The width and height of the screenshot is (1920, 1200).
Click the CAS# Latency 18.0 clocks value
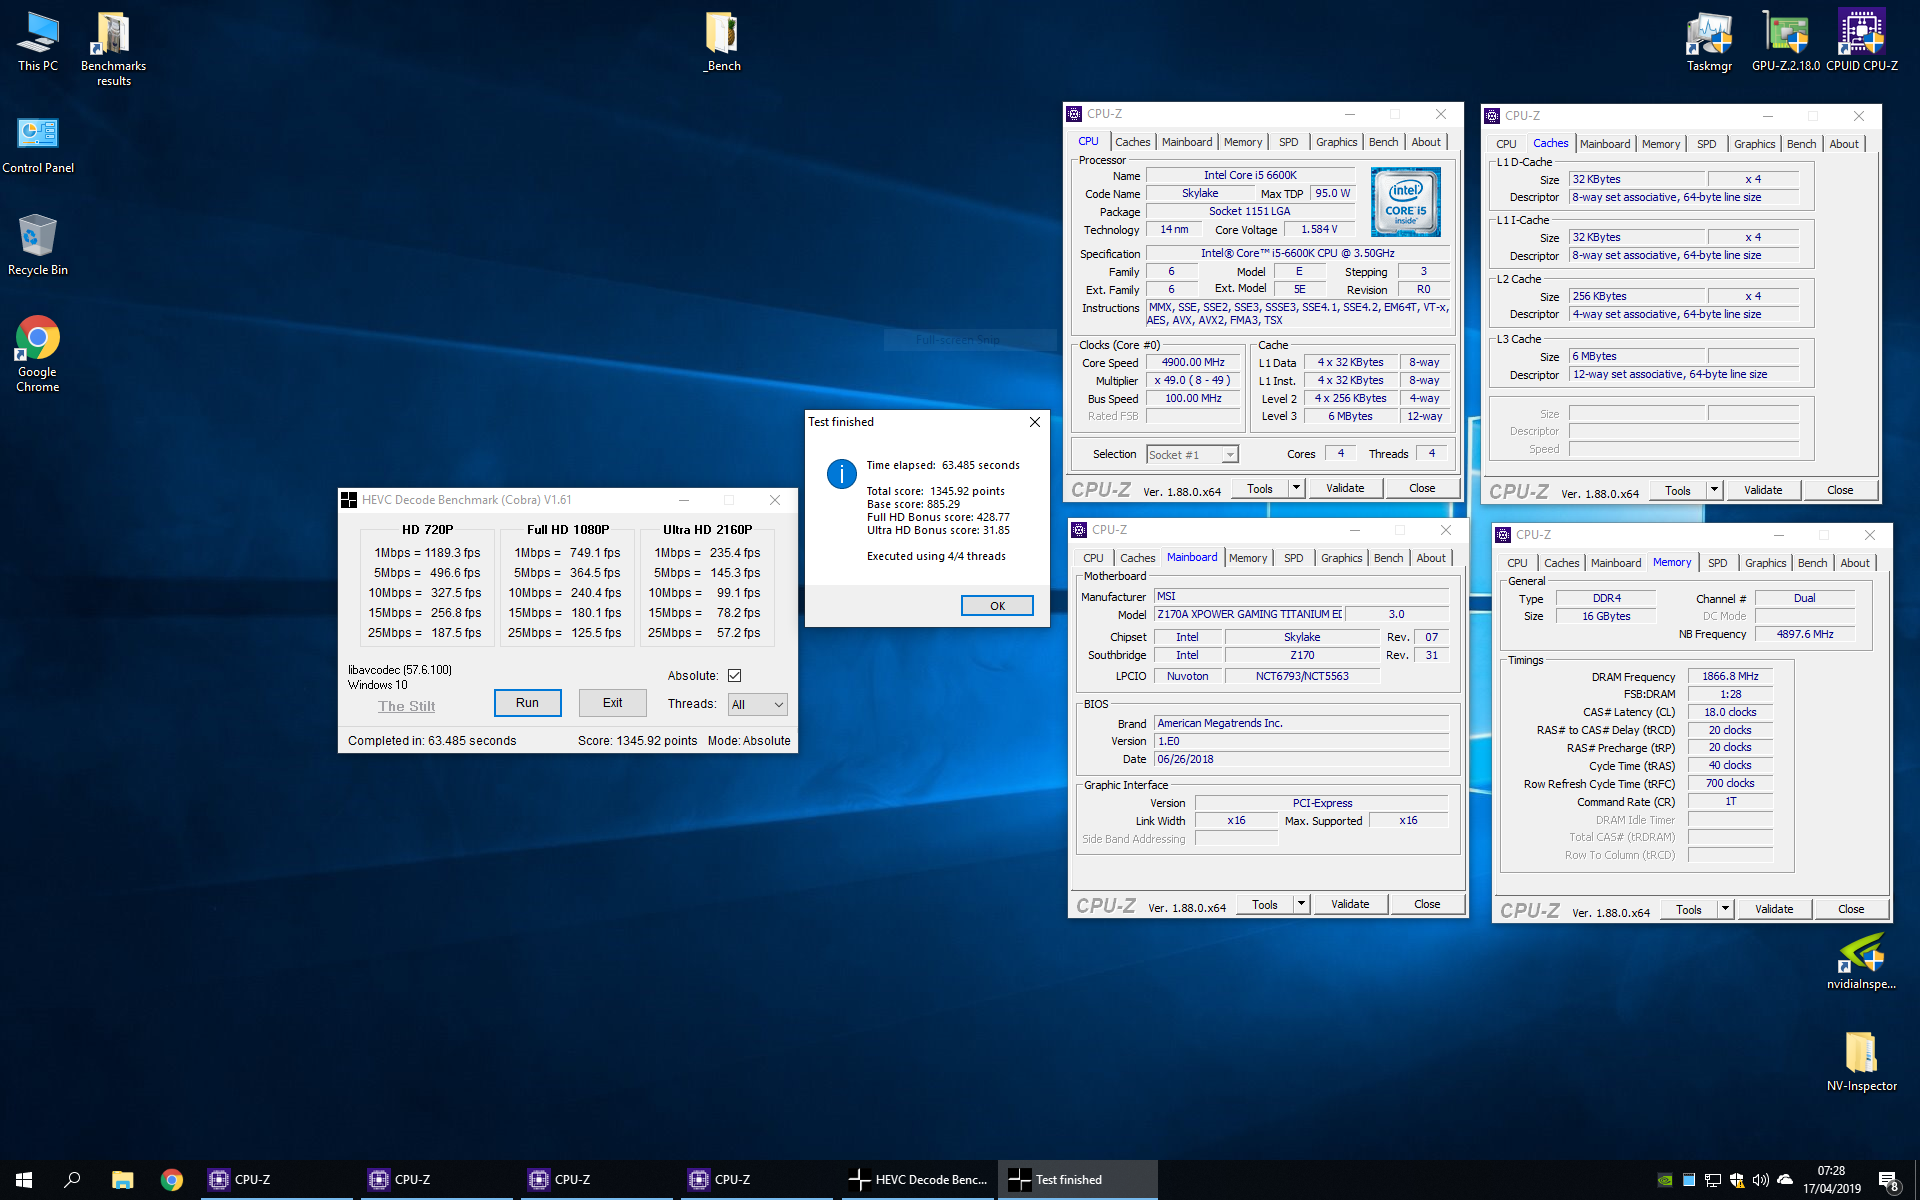coord(1730,712)
